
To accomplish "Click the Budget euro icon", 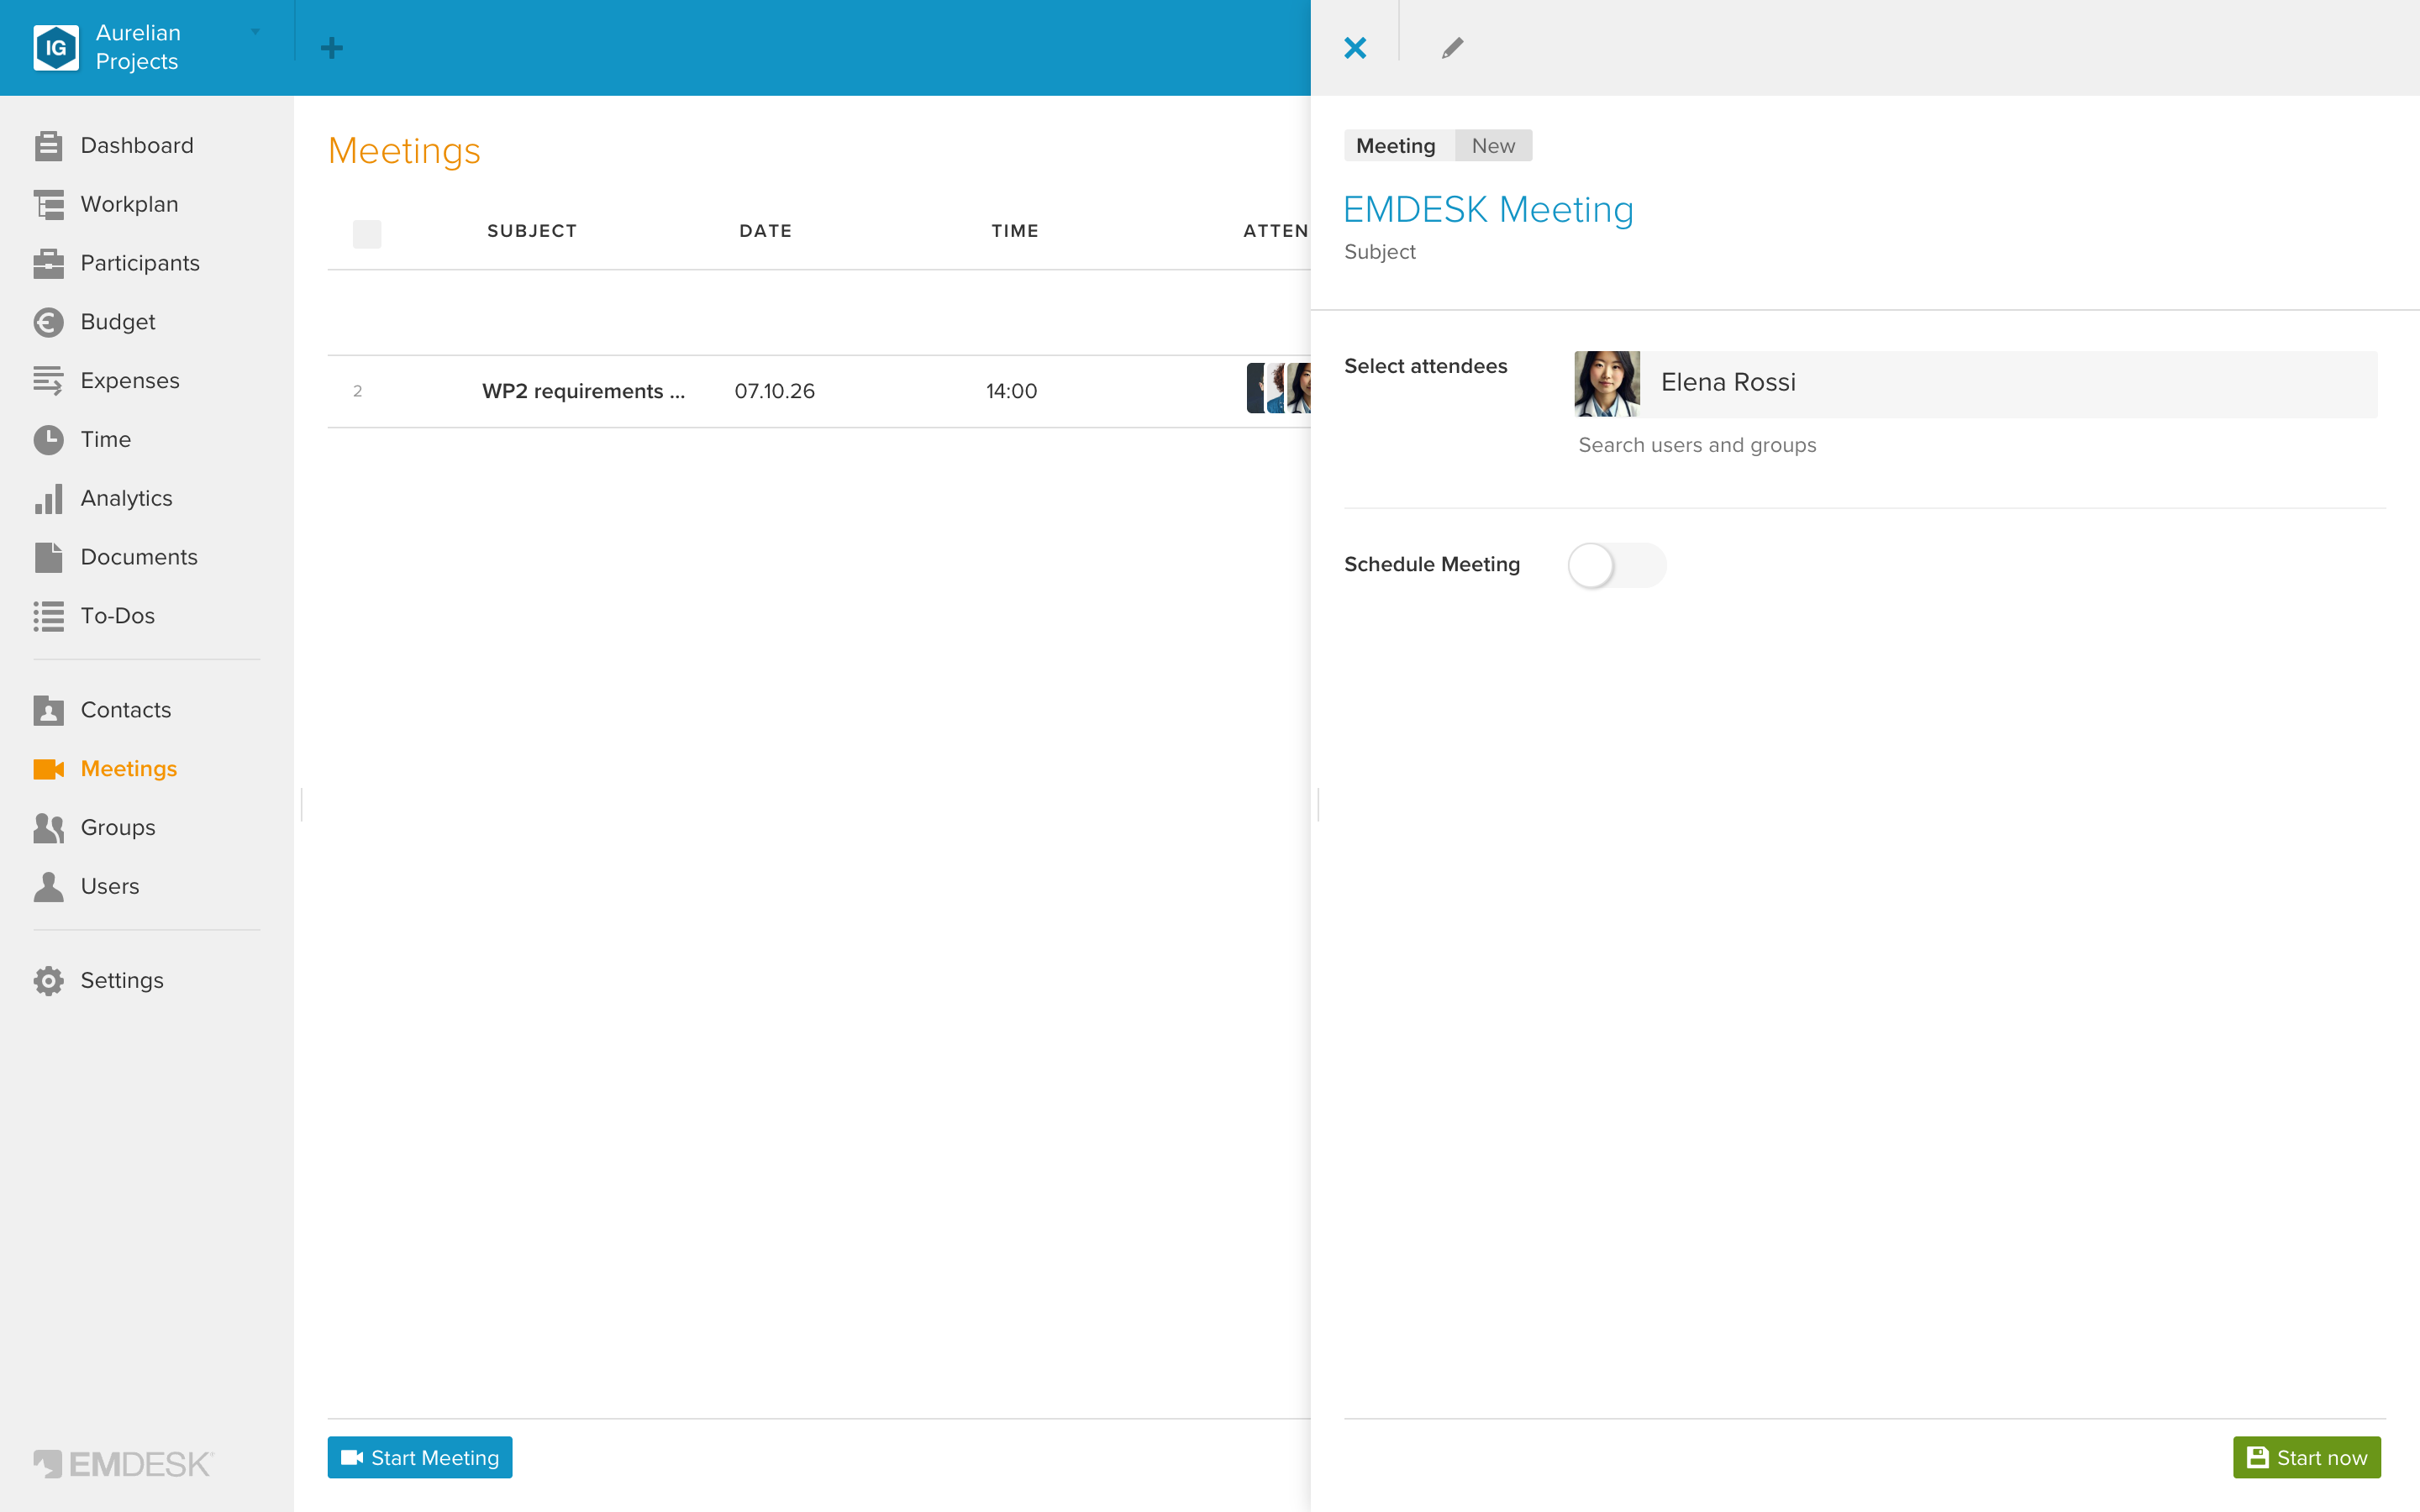I will click(x=48, y=322).
